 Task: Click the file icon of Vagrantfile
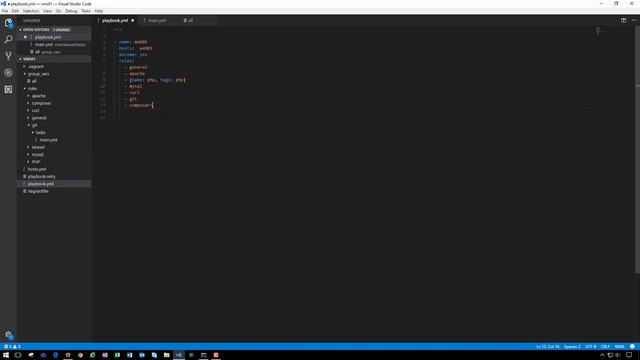click(x=24, y=191)
